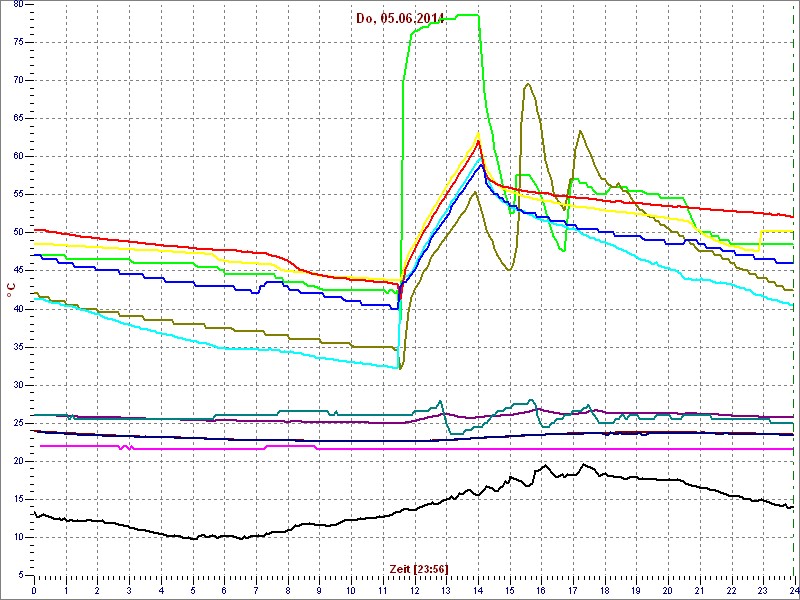Click hour 23 on the time axis
The height and width of the screenshot is (600, 800).
[x=764, y=590]
